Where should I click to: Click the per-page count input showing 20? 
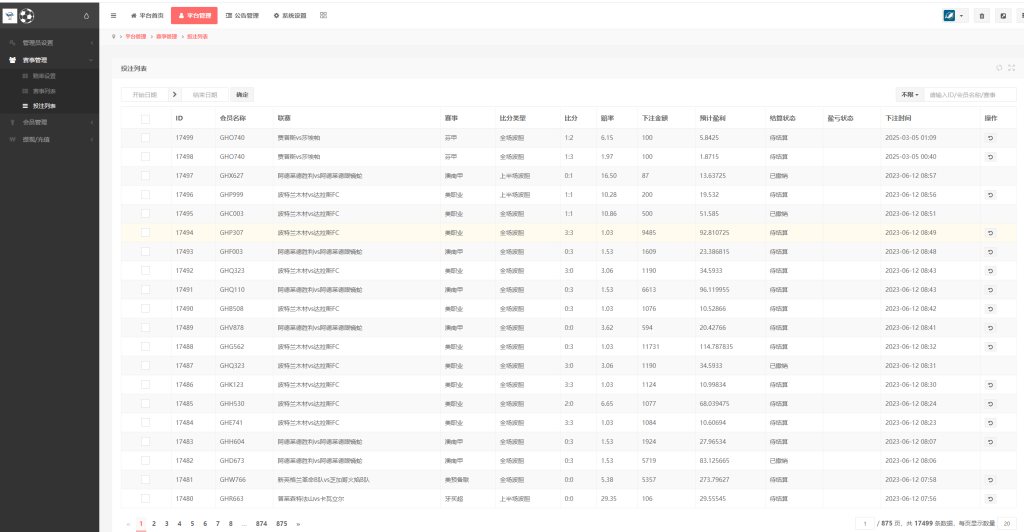click(1007, 524)
